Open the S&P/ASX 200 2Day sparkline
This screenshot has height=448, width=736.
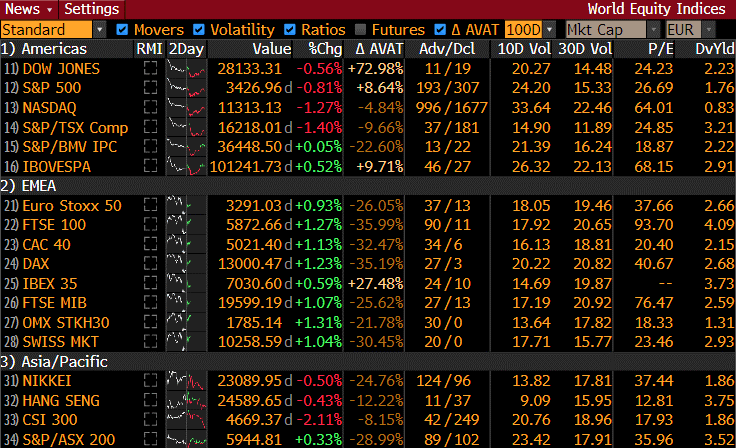click(x=186, y=439)
